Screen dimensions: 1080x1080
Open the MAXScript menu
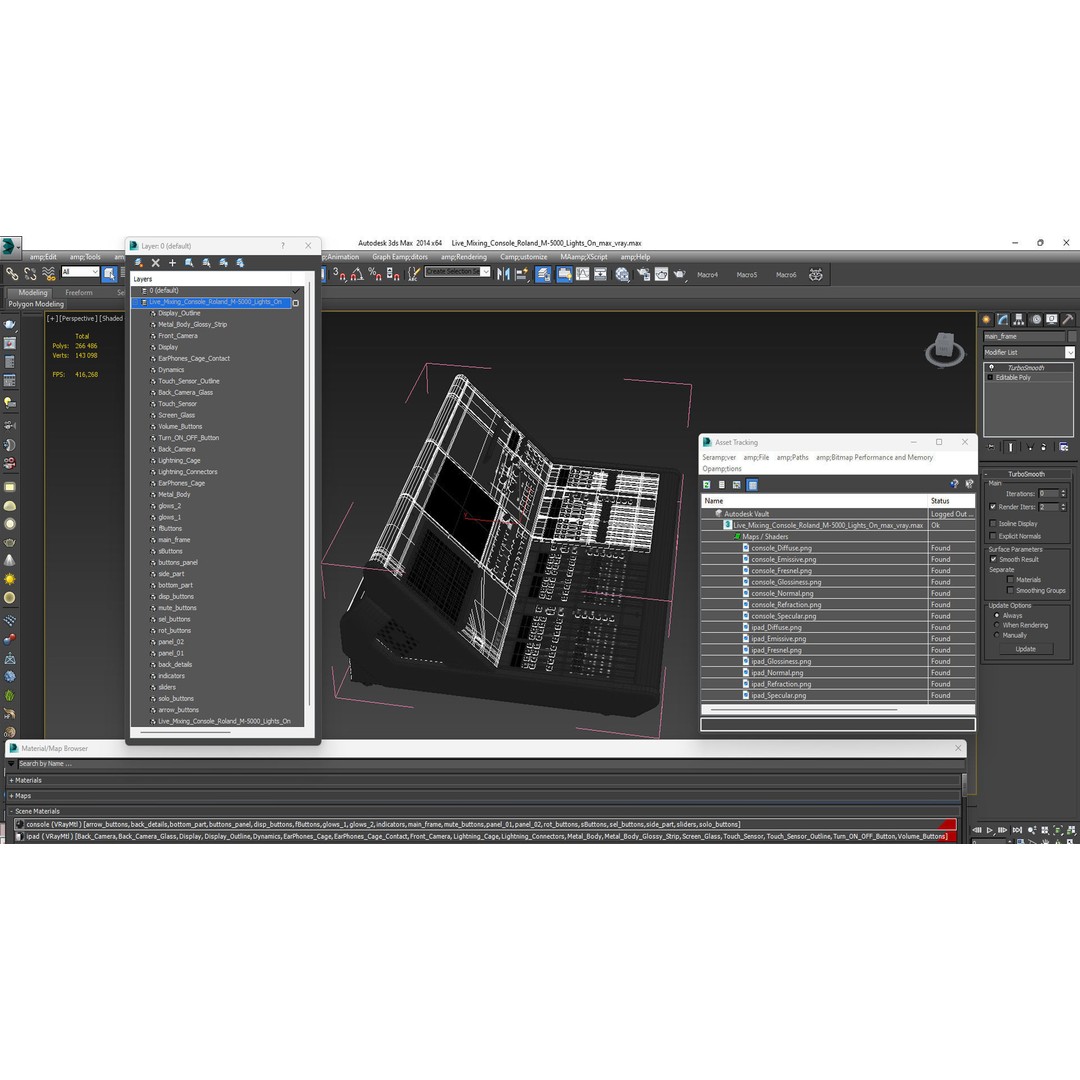(583, 257)
